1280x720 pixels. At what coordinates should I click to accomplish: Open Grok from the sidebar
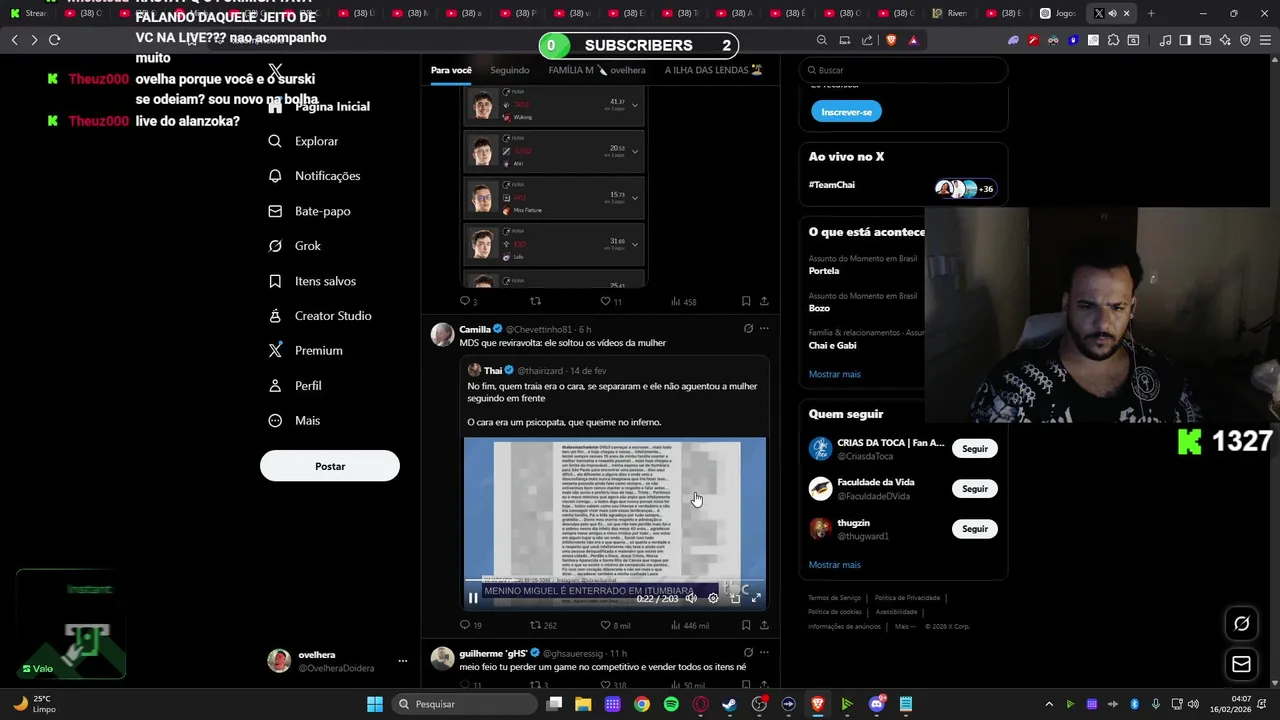pos(295,246)
